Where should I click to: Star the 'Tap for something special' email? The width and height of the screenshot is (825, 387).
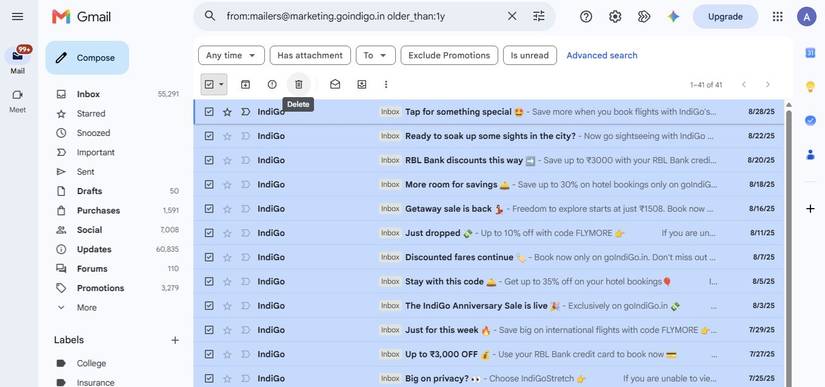(227, 112)
